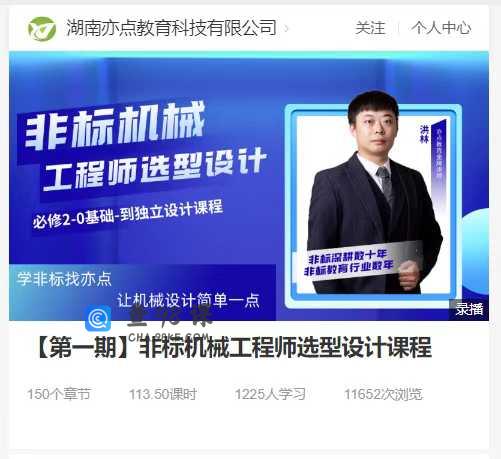View the 150个章节 chapter list
Screen dimensions: 501x459
pos(59,394)
